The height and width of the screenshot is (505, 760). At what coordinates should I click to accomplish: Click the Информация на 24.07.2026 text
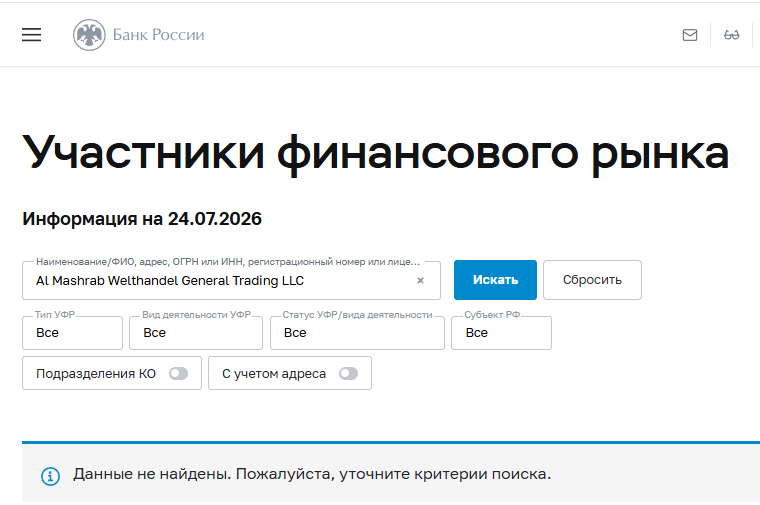(142, 219)
